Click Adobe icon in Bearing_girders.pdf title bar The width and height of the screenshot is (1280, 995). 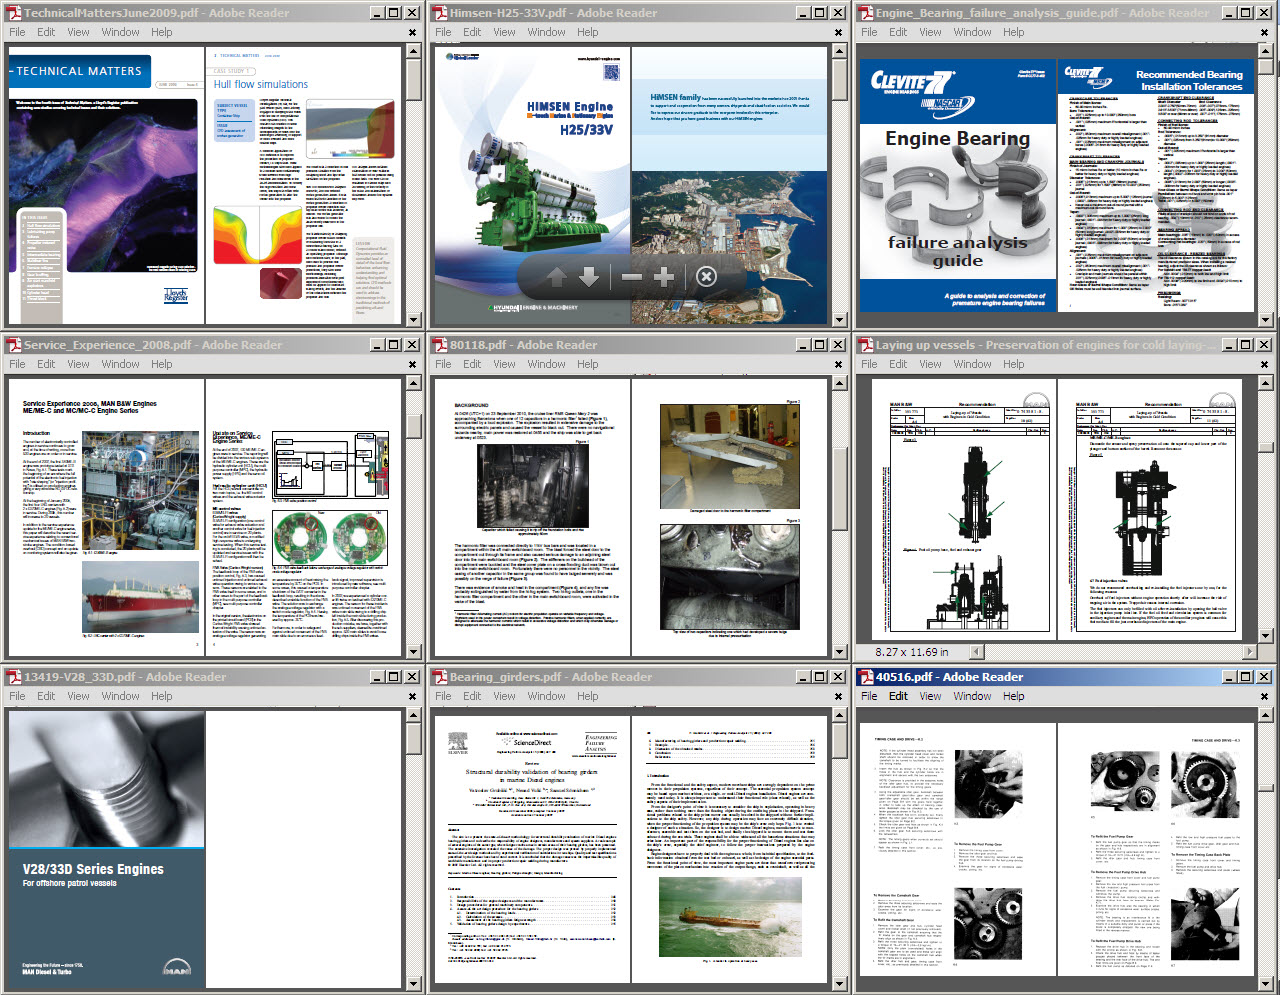[x=438, y=677]
